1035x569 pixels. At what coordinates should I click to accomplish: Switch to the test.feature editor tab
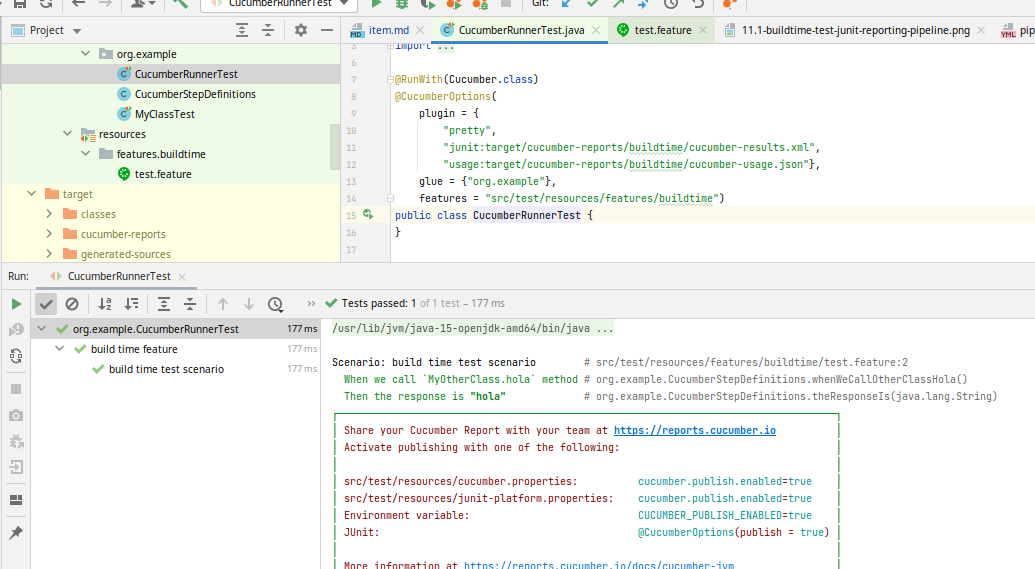[x=662, y=31]
